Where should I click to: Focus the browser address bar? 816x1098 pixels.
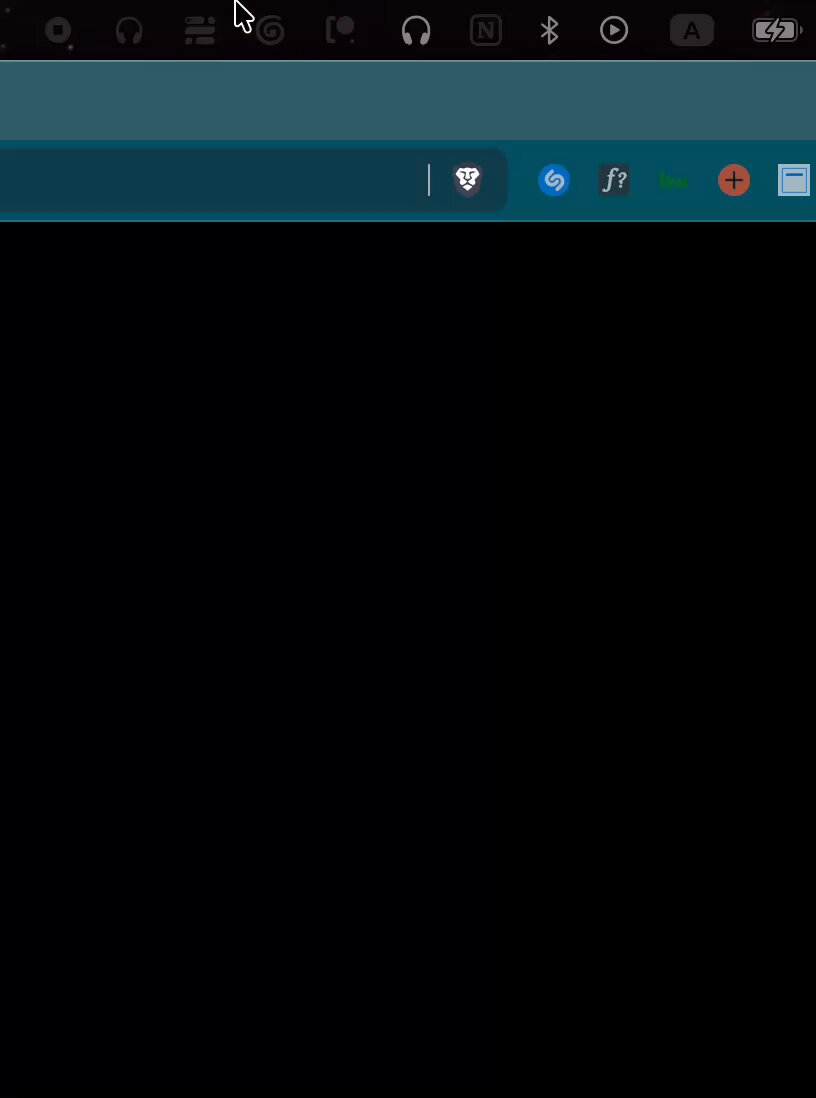[x=253, y=180]
